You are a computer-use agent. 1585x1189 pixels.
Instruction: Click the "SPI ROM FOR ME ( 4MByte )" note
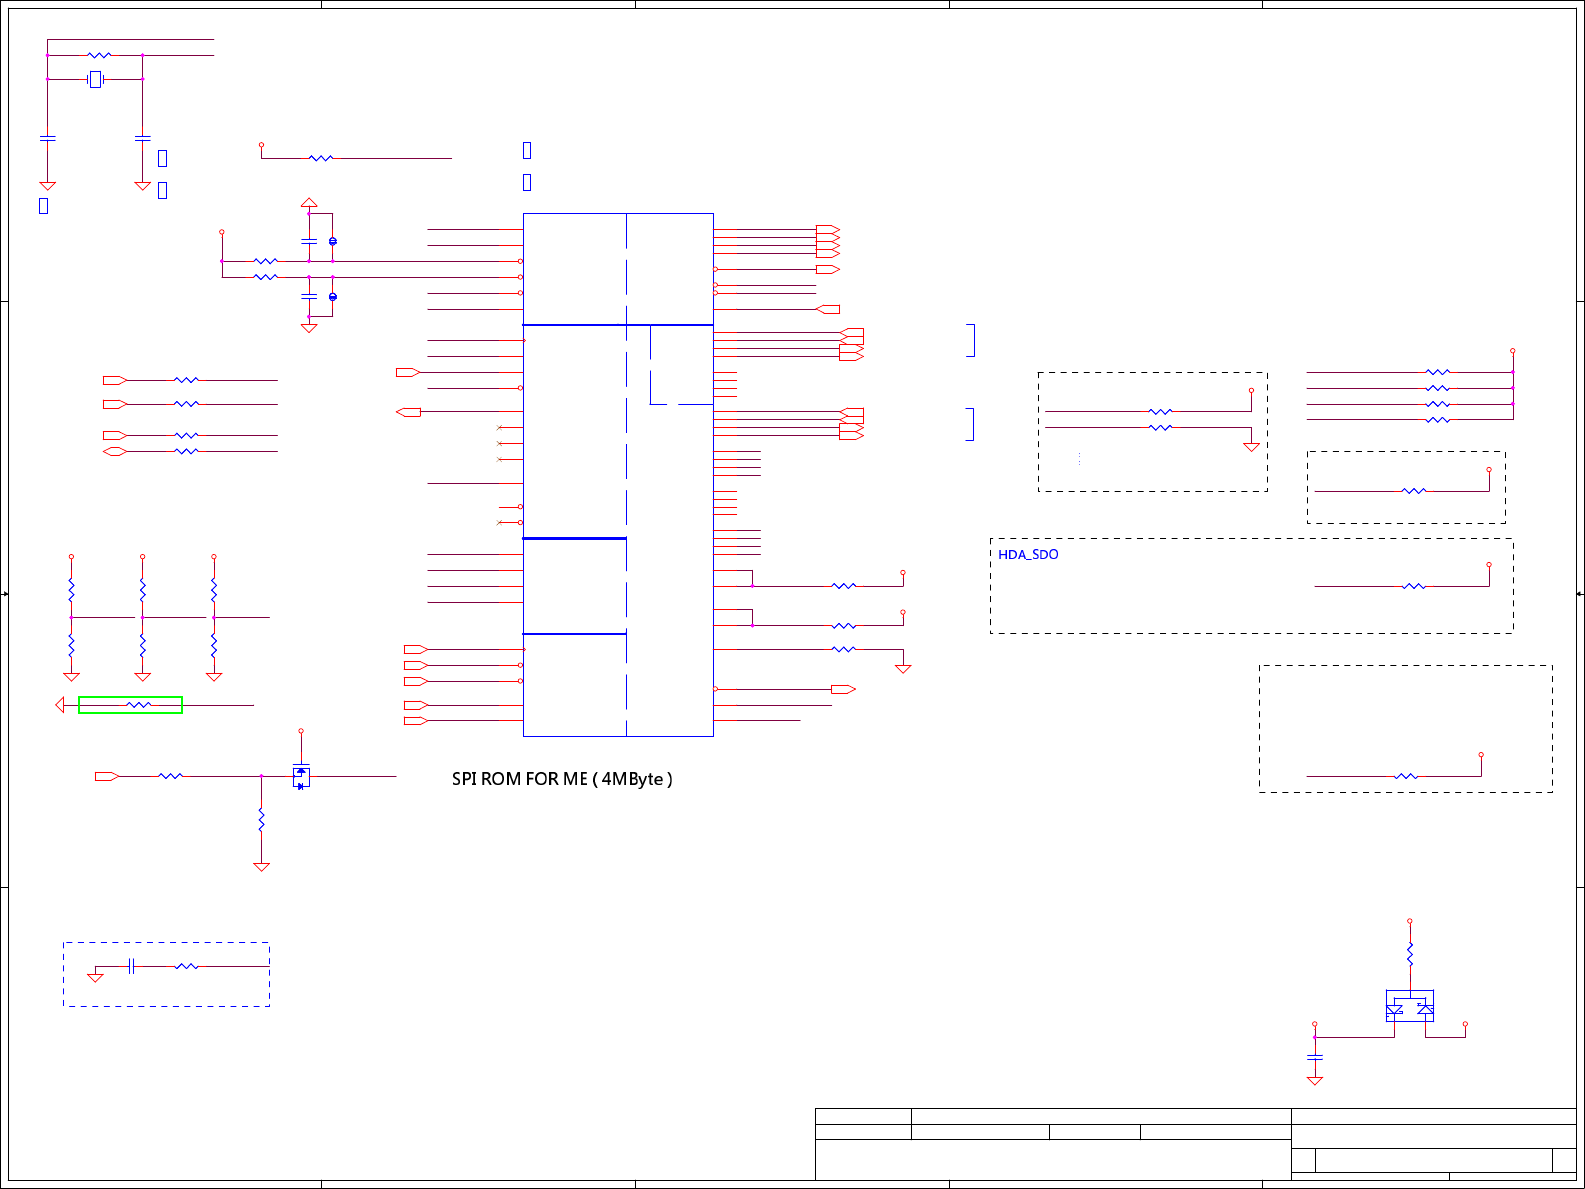tap(562, 779)
